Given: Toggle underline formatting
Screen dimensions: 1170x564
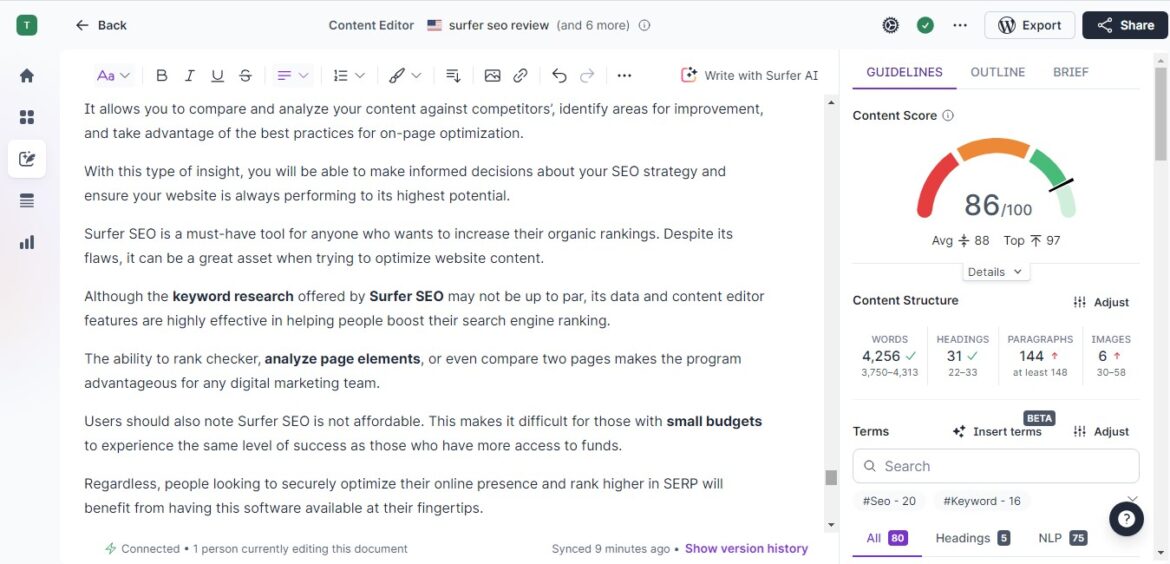Looking at the screenshot, I should coord(217,75).
